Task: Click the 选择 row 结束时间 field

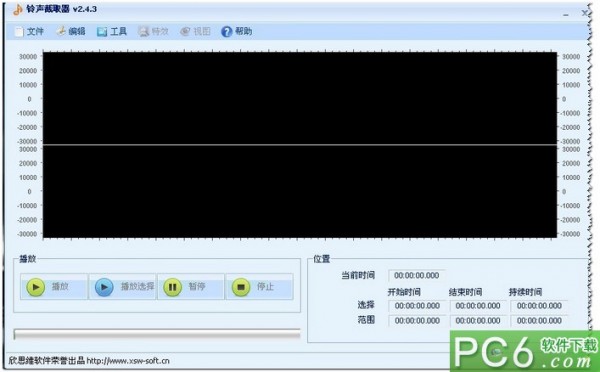Action: tap(478, 306)
